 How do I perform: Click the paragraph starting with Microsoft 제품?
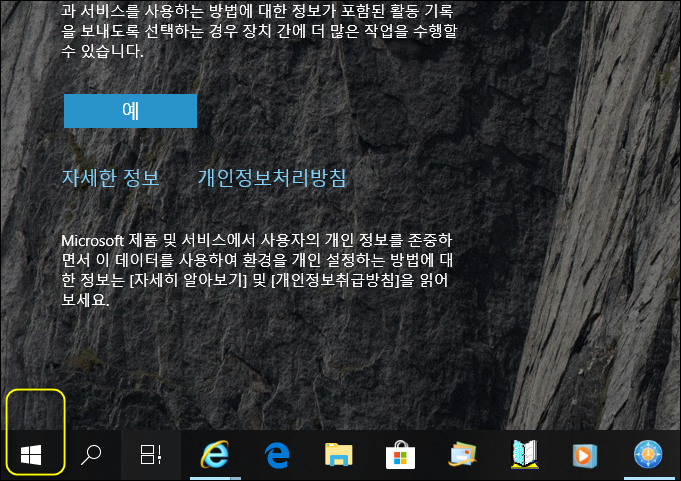click(x=257, y=270)
